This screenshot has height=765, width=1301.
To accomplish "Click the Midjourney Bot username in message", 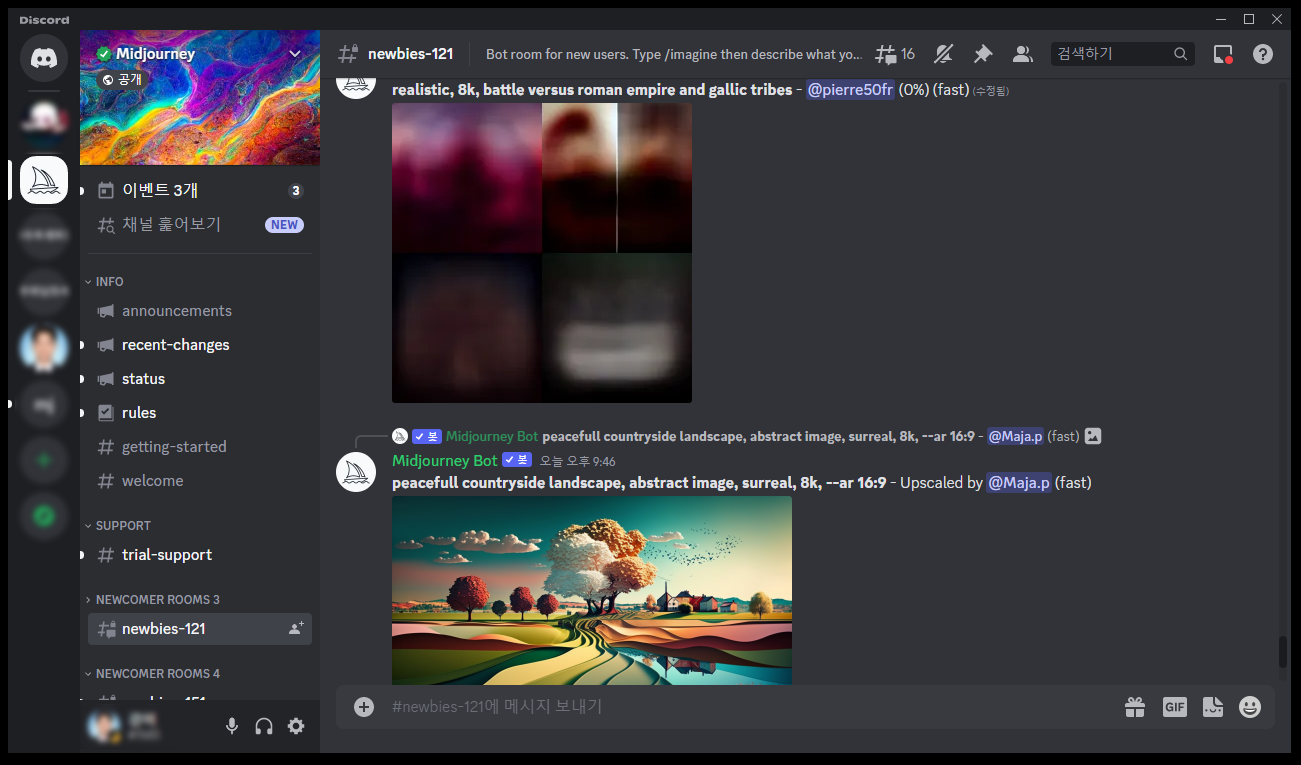I will 444,461.
